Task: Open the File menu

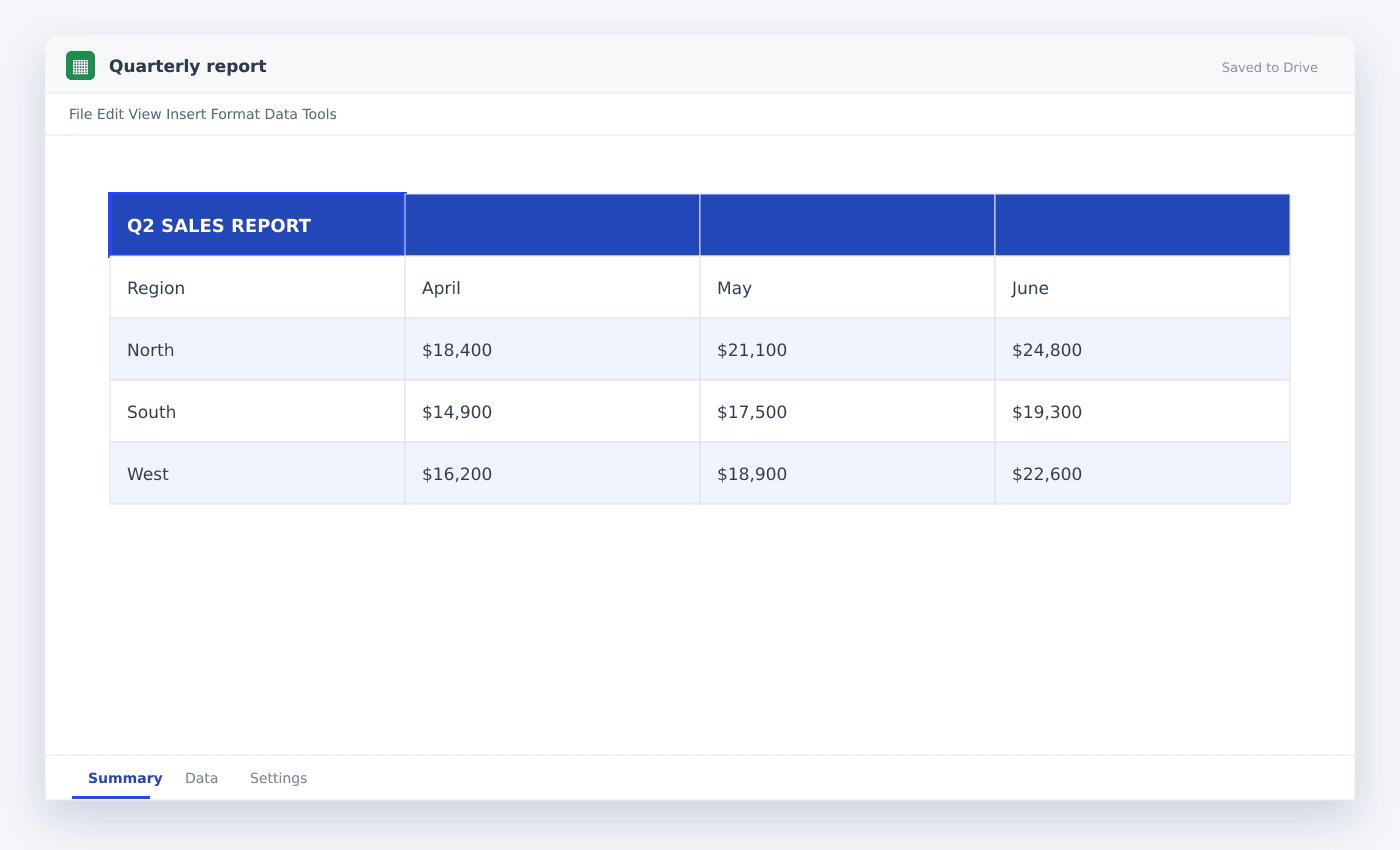Action: tap(80, 114)
